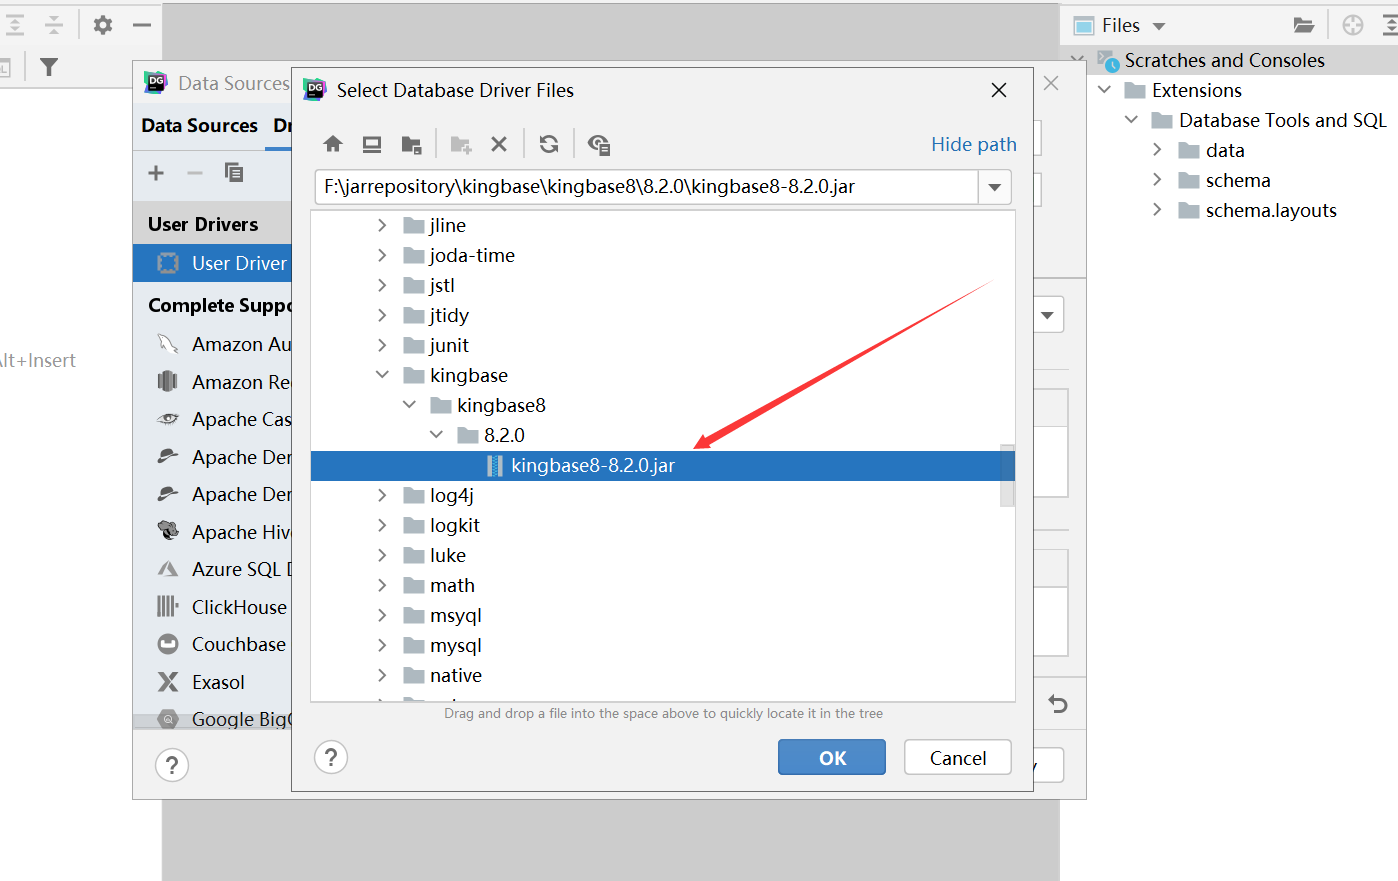Expand the jstl folder
Screen dimensions: 1398x881
382,285
